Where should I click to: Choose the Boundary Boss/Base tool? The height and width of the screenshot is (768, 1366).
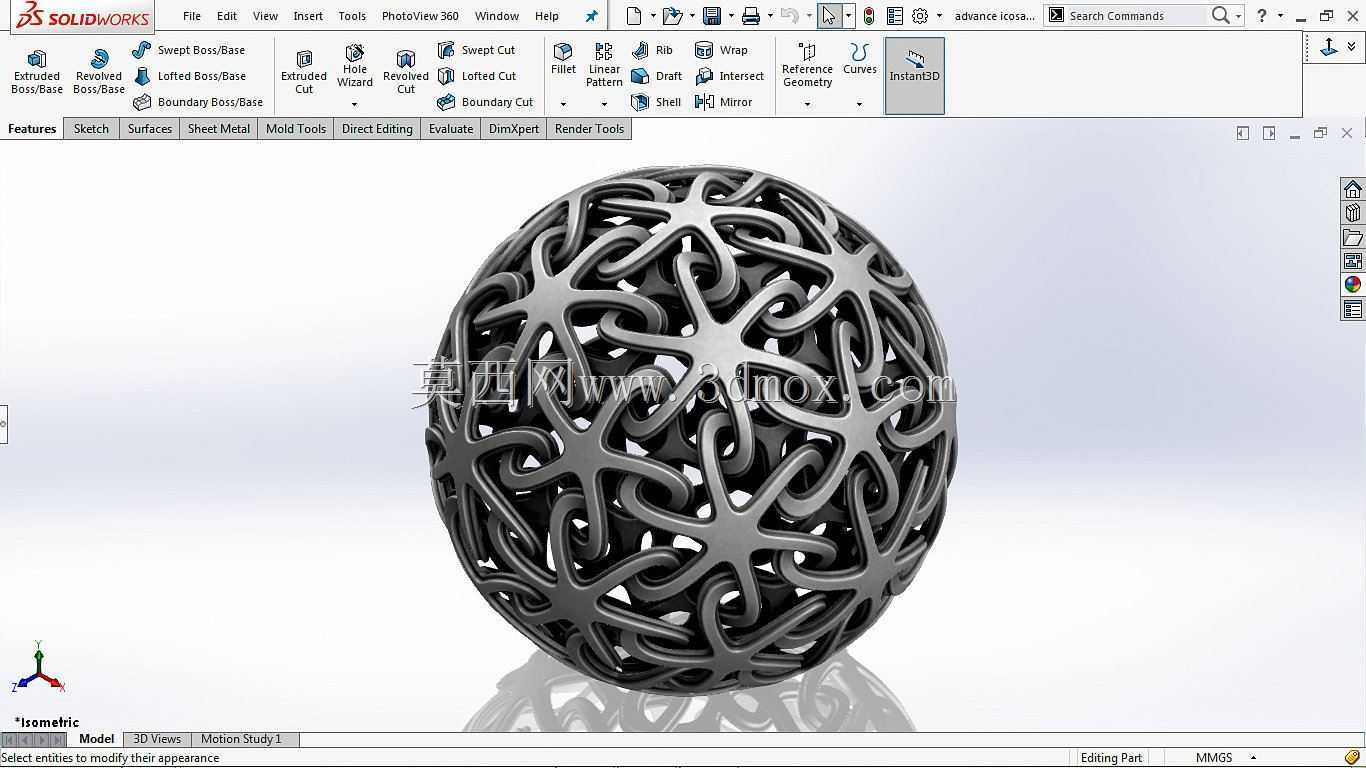[x=198, y=102]
